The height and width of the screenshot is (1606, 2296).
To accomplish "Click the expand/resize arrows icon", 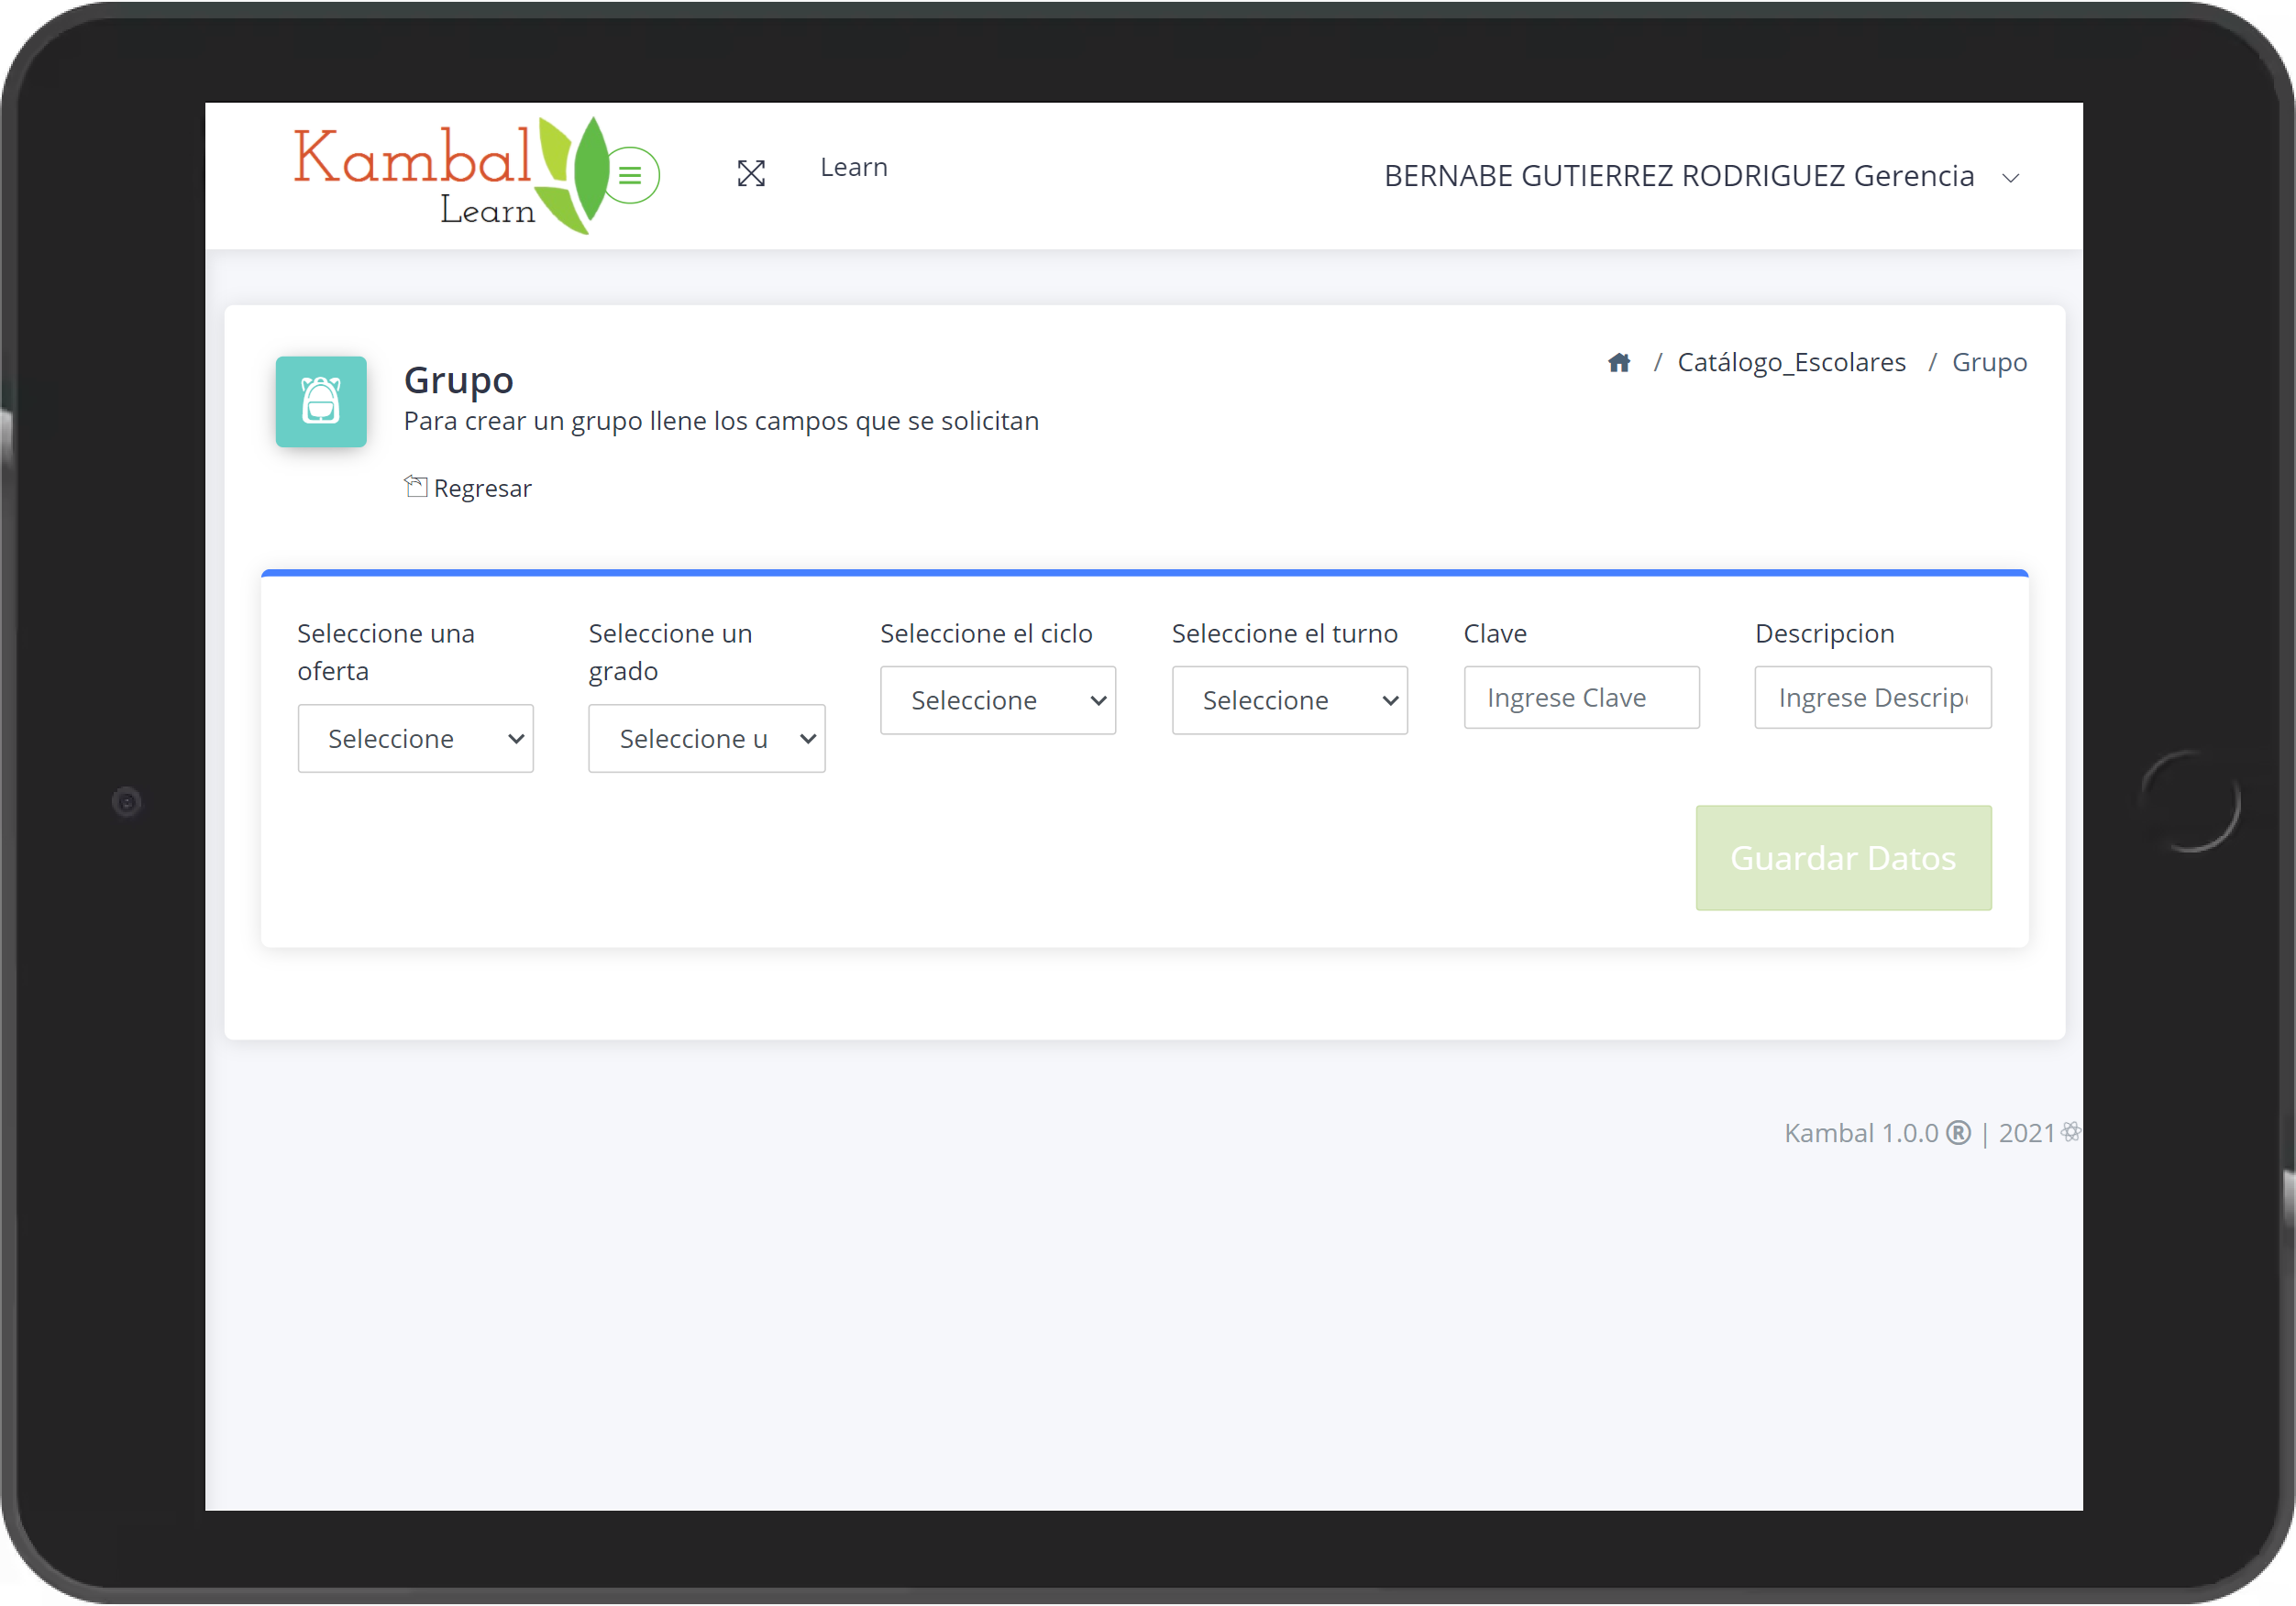I will [750, 174].
